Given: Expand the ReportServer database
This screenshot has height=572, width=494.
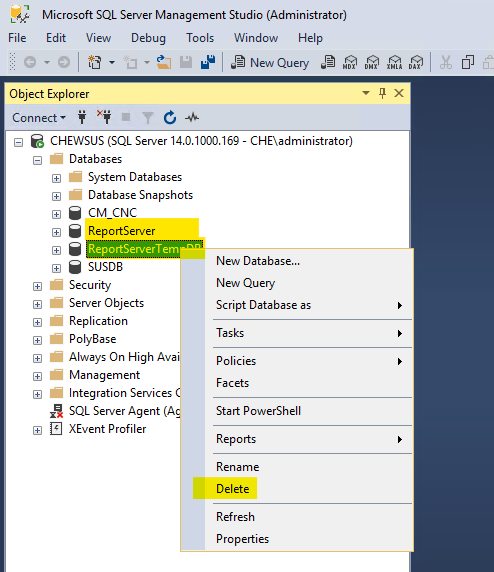Looking at the screenshot, I should point(56,232).
